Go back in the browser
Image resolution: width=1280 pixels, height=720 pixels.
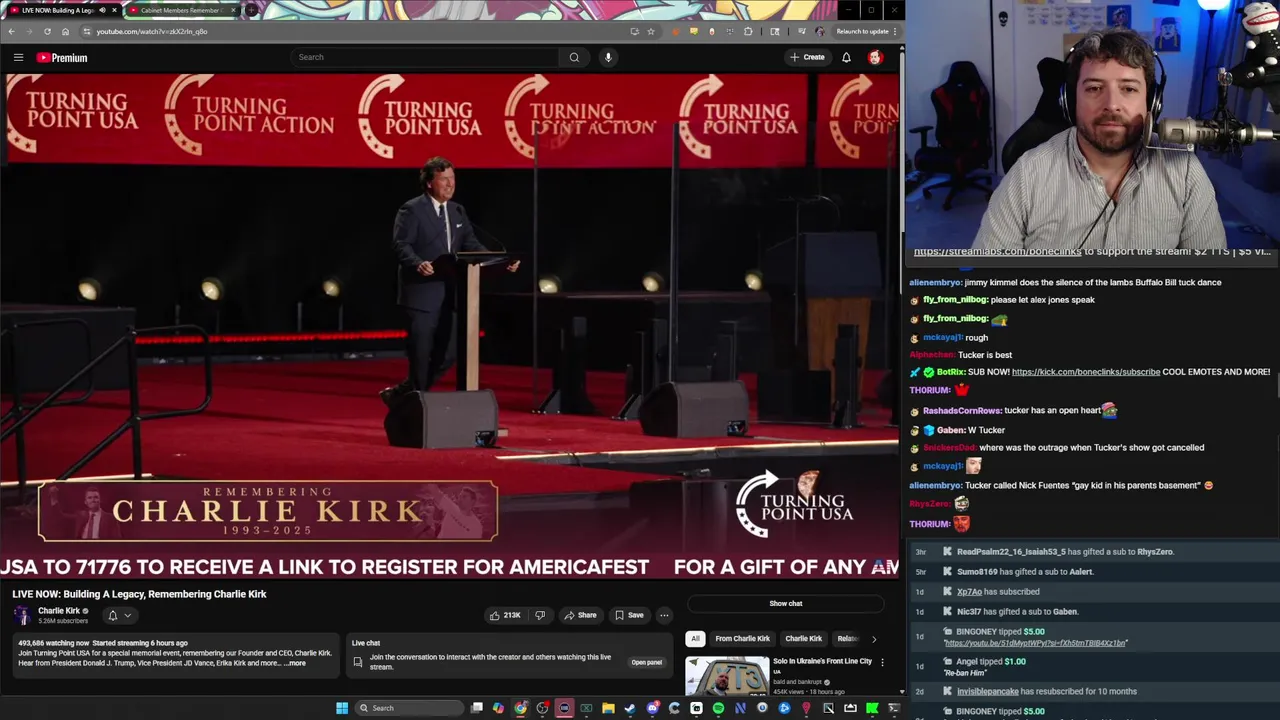11,31
